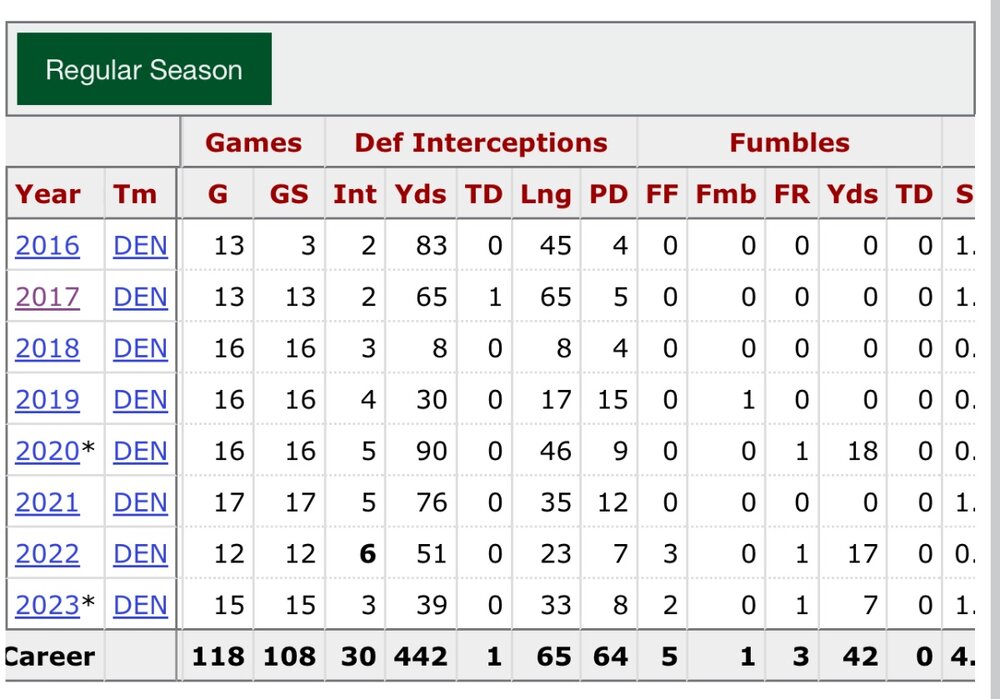
Task: Open the 2016 season link
Action: point(47,245)
